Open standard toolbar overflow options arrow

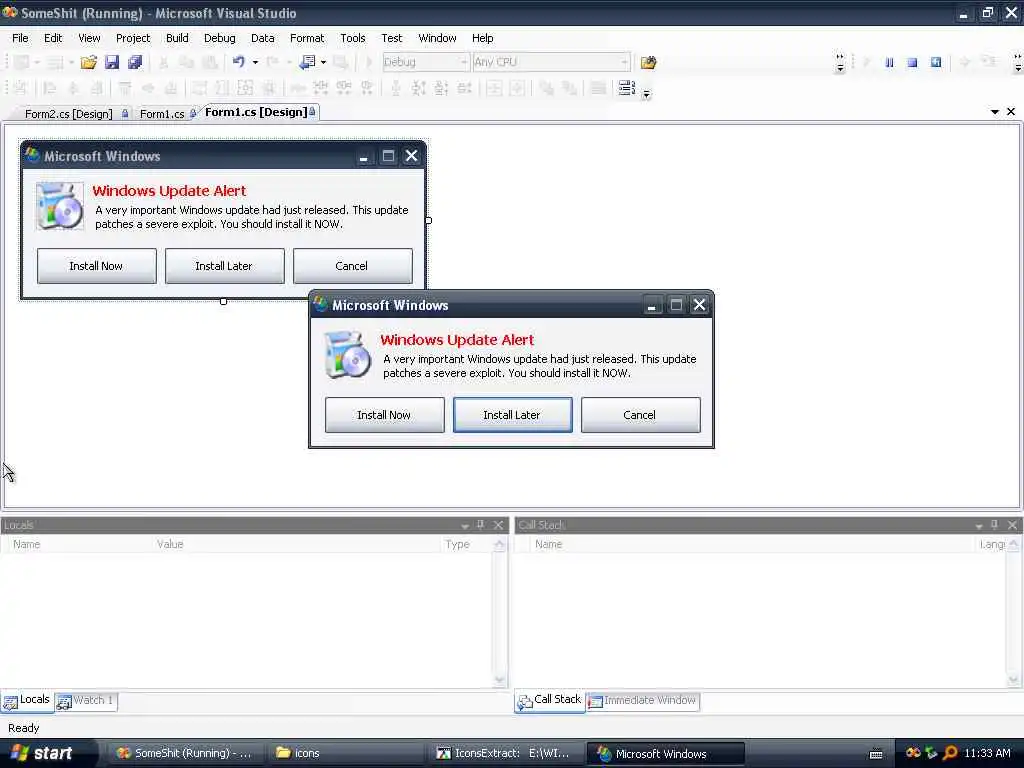tap(840, 63)
